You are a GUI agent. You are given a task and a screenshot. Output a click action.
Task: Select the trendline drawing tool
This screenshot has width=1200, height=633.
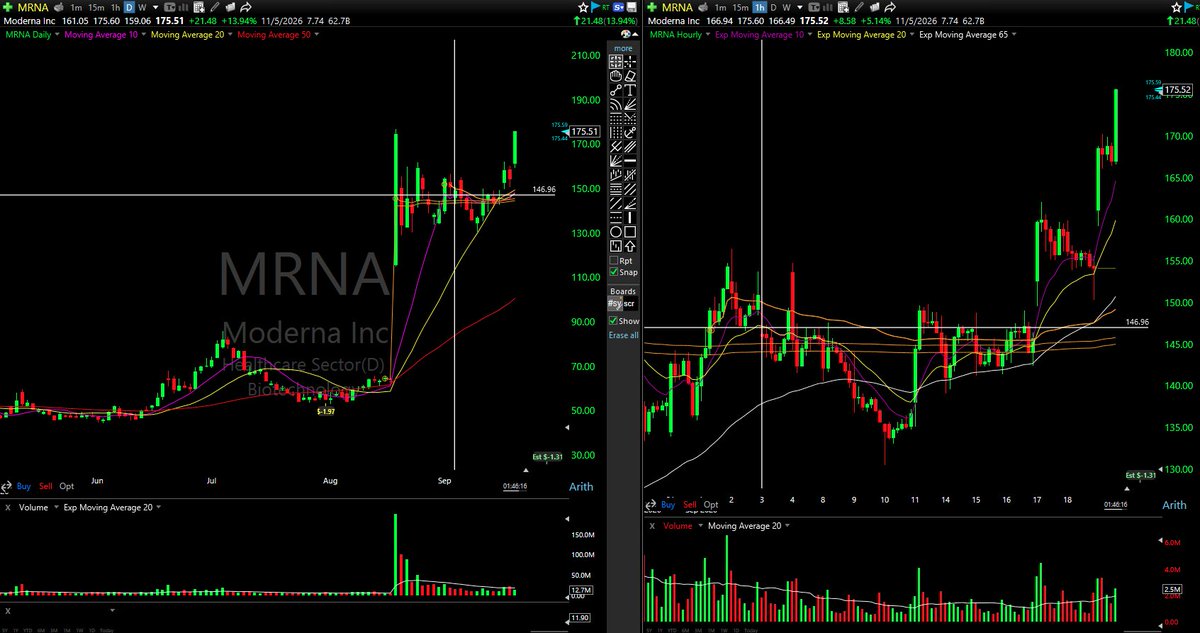click(x=615, y=90)
